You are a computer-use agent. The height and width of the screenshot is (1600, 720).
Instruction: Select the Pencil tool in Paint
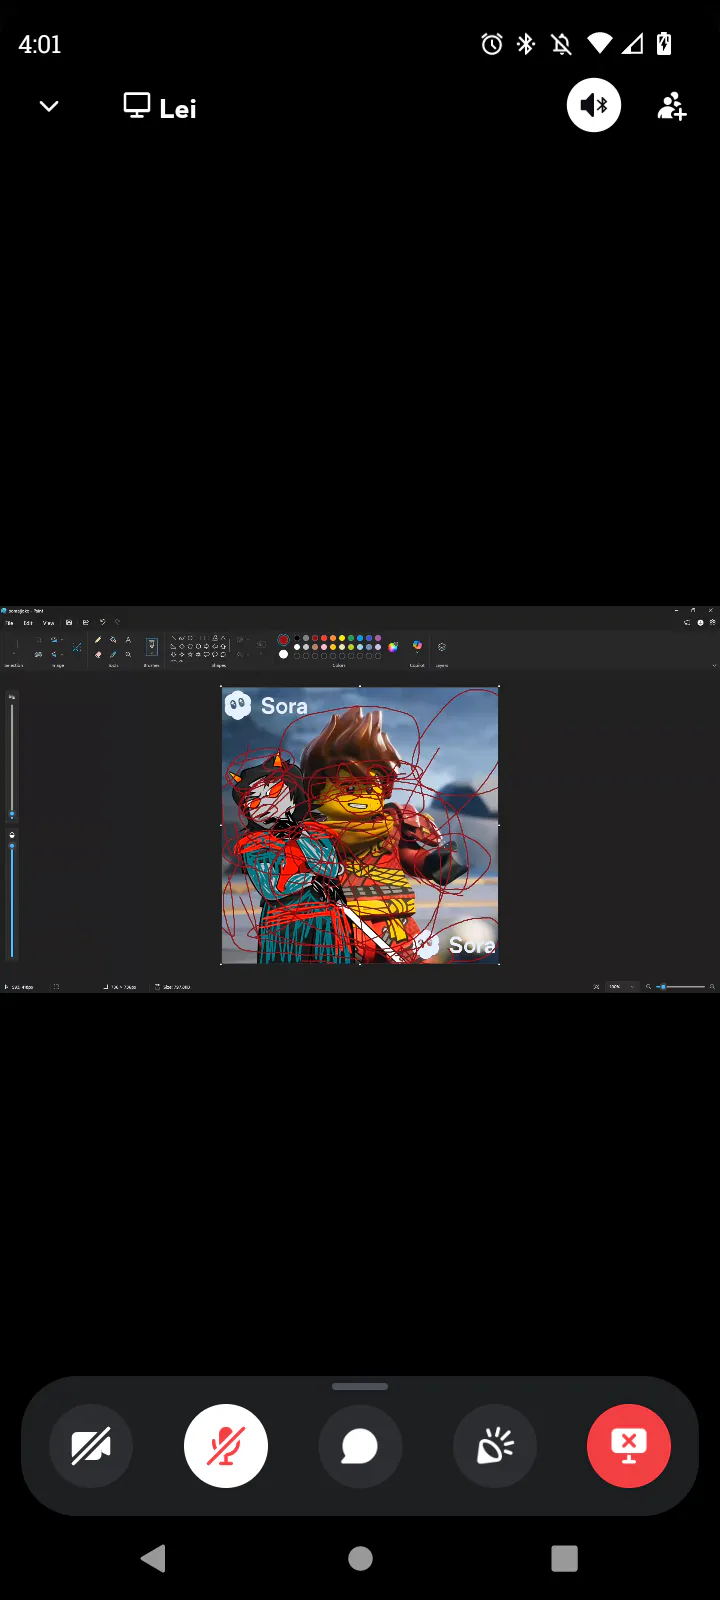tap(98, 640)
